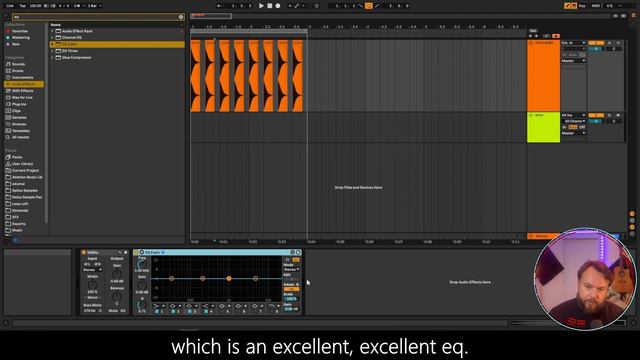
Task: Select the Samples category
Action: 19,118
